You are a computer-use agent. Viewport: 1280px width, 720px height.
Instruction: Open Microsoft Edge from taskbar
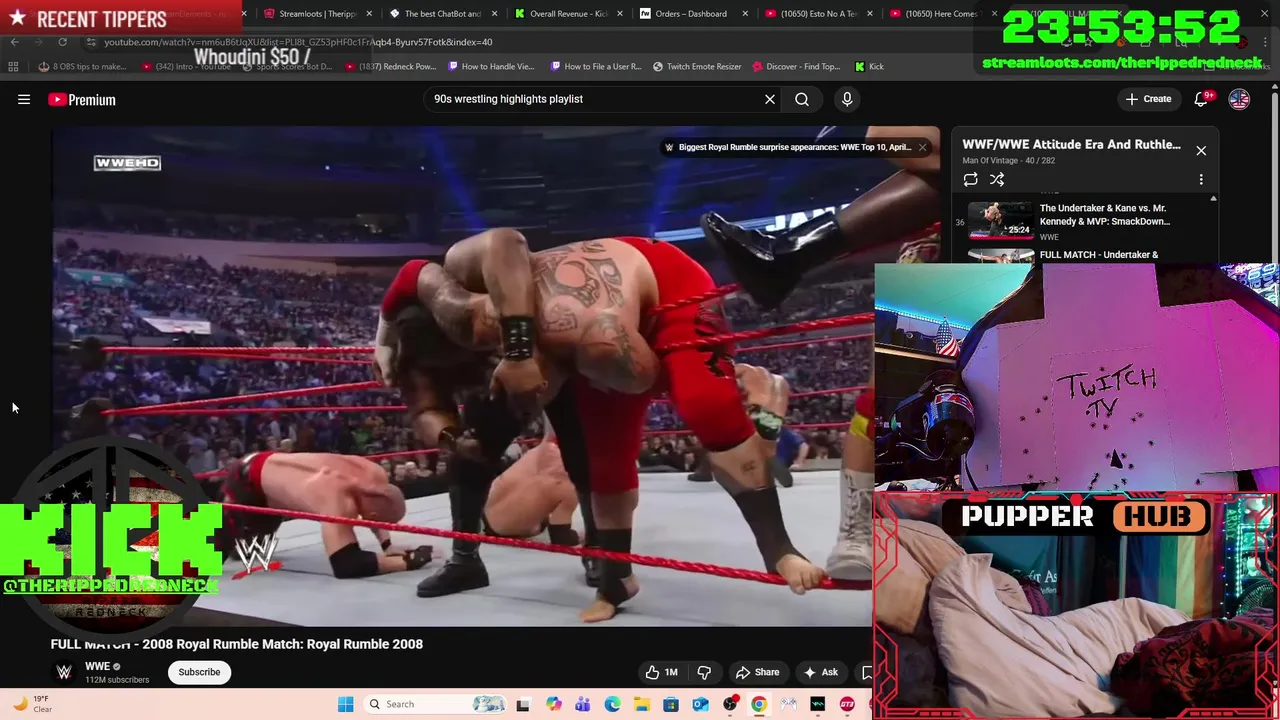612,704
